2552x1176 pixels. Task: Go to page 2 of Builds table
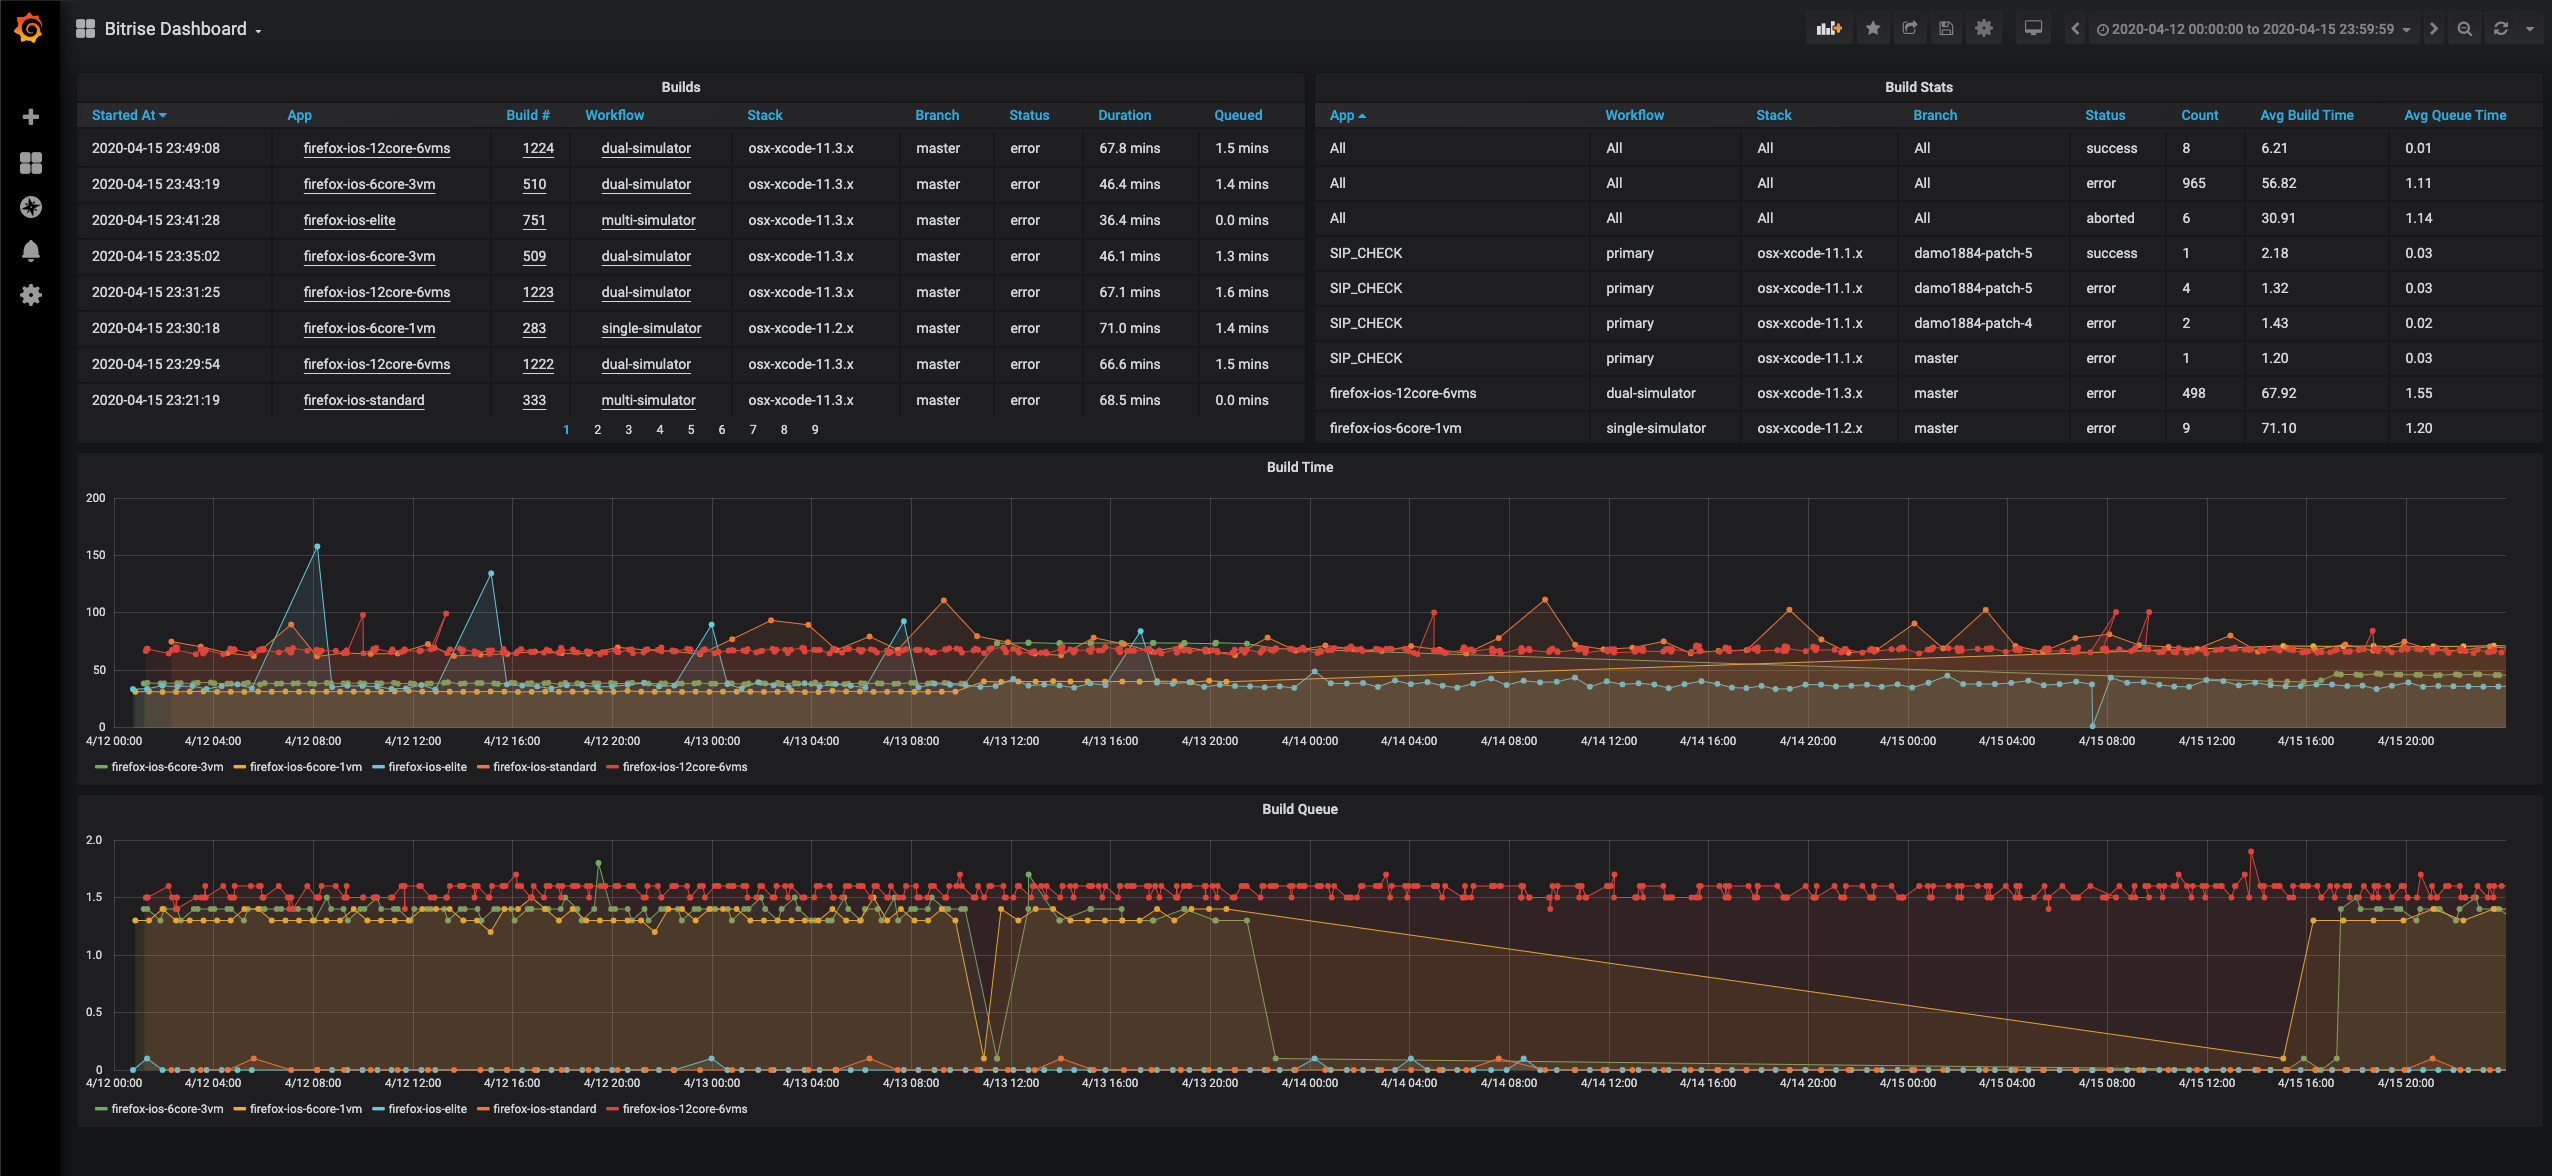[x=597, y=430]
